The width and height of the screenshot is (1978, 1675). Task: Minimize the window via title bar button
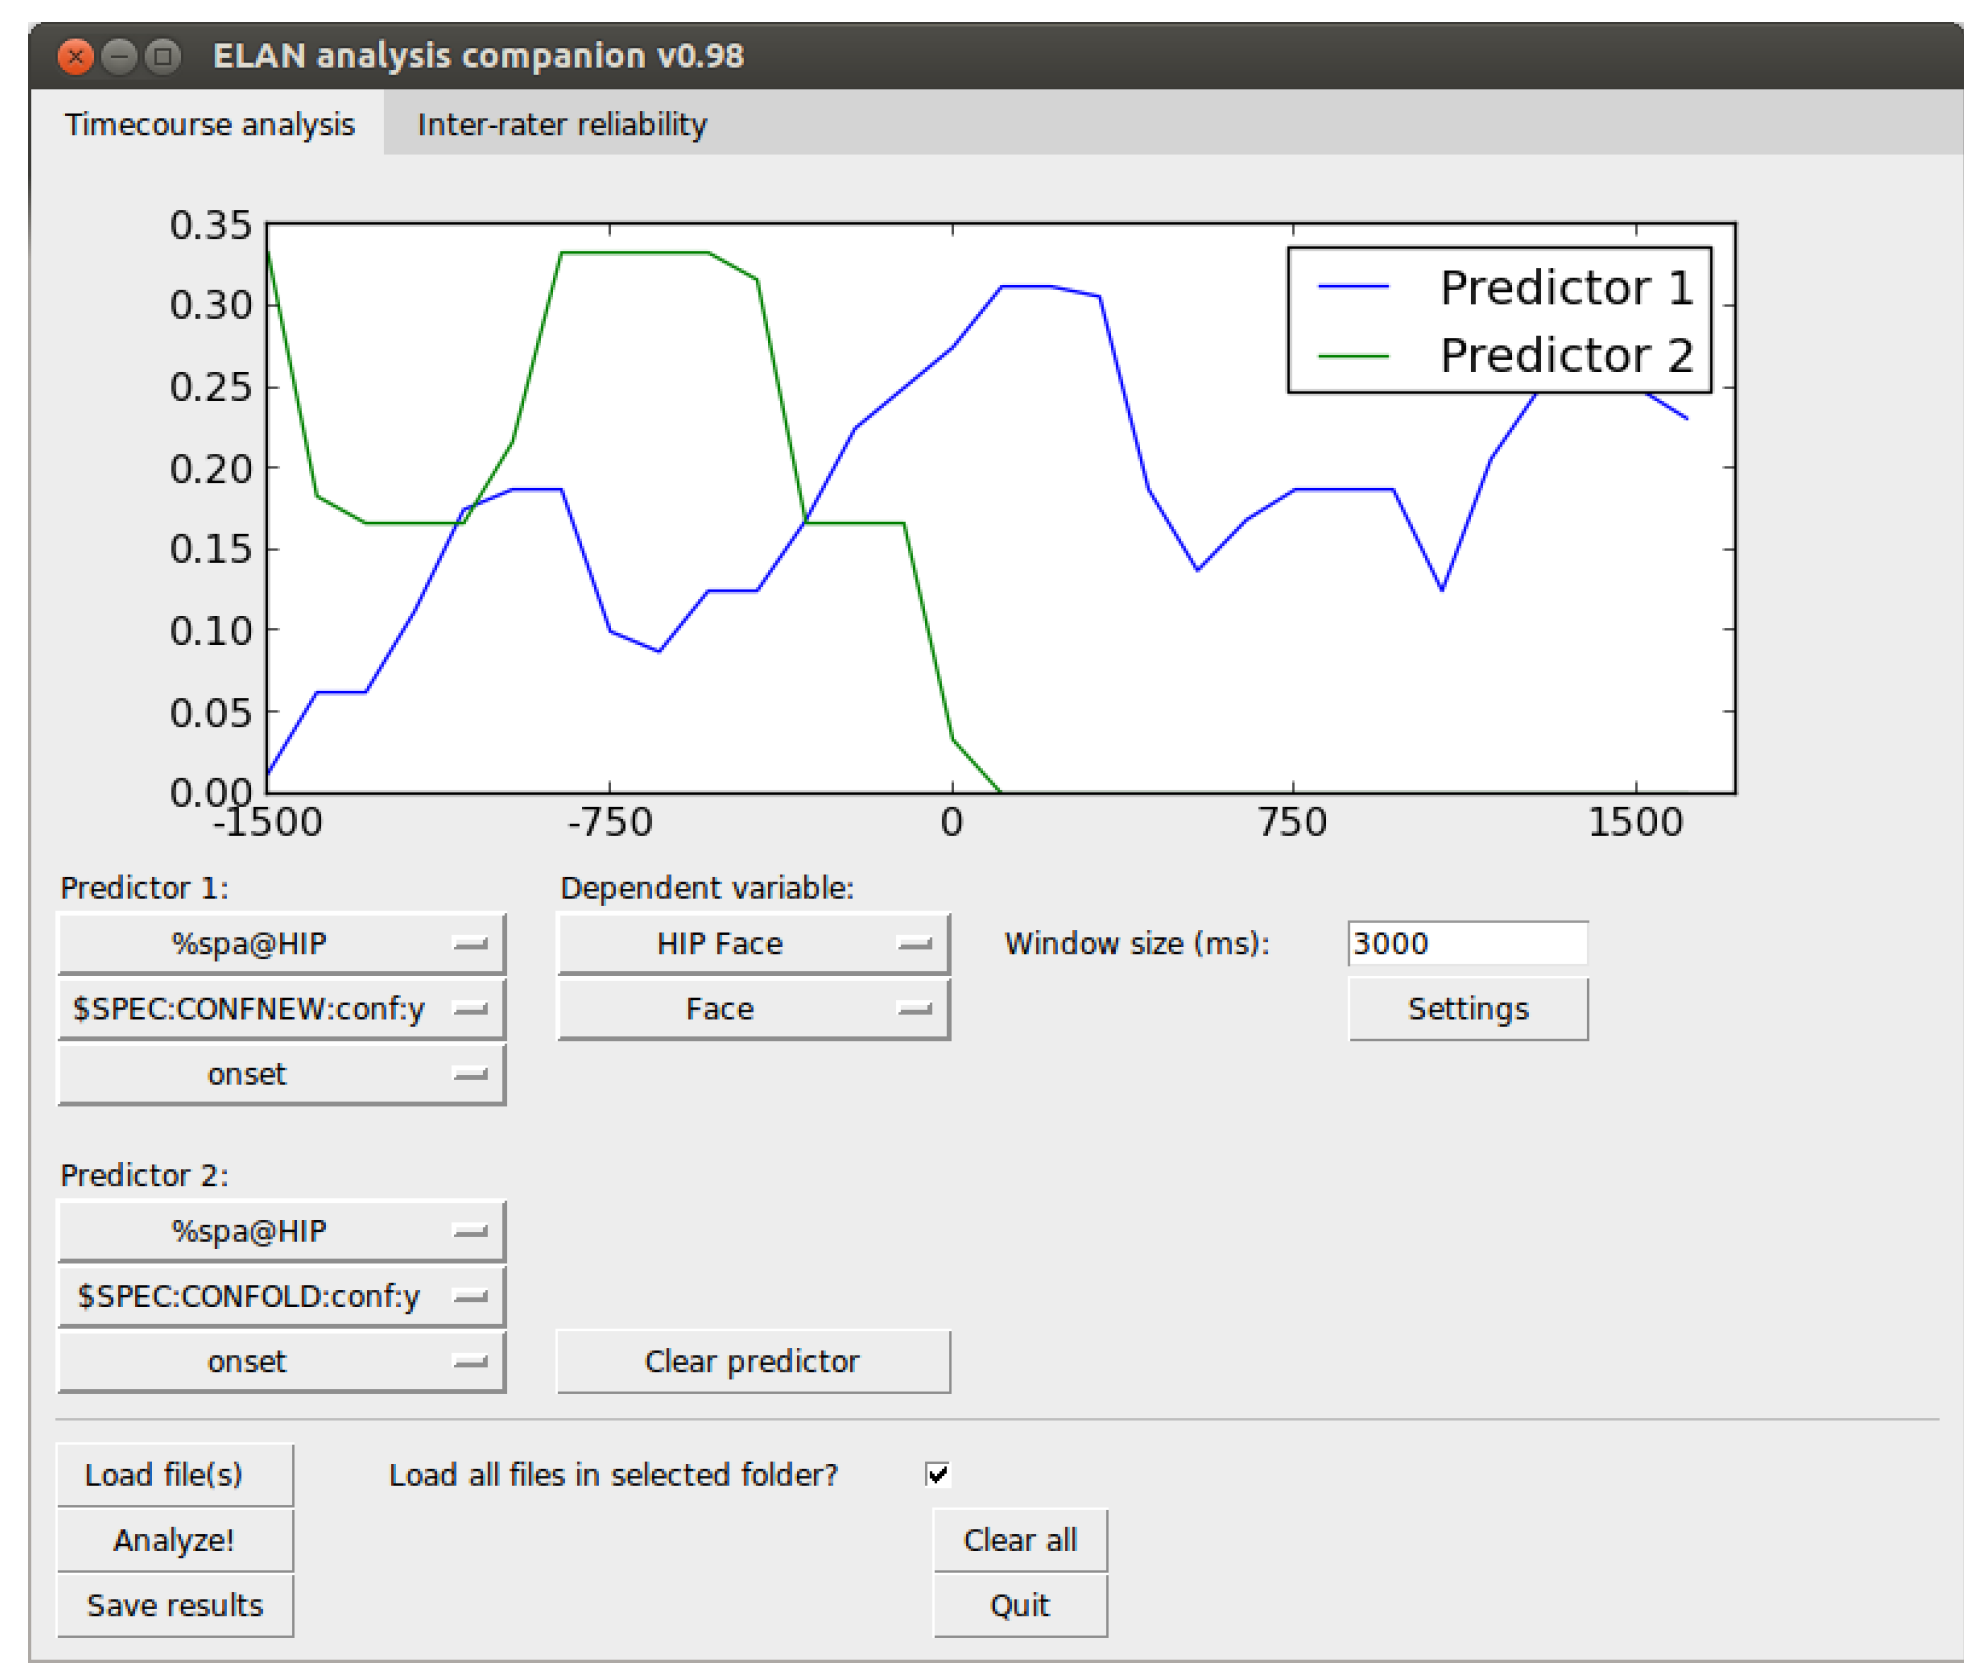(x=119, y=56)
